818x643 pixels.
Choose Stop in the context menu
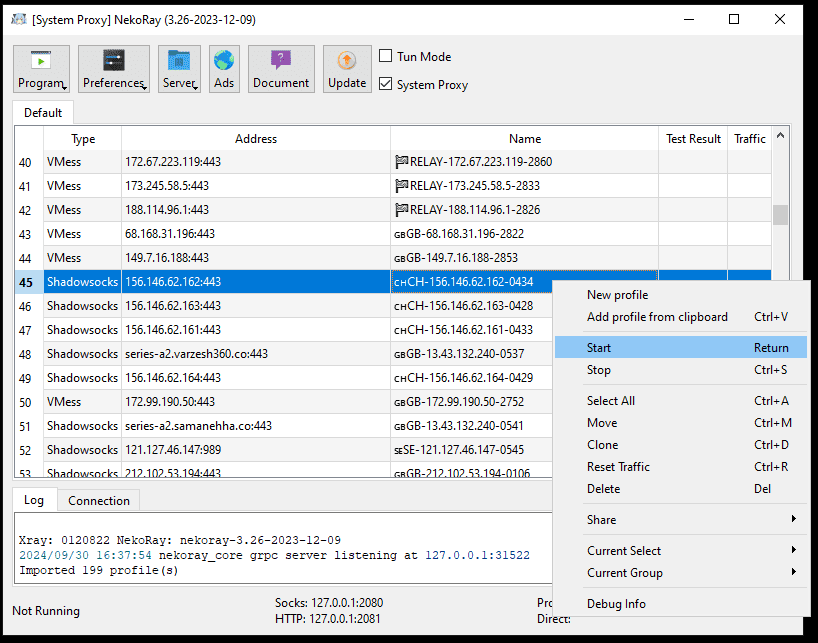[681, 370]
